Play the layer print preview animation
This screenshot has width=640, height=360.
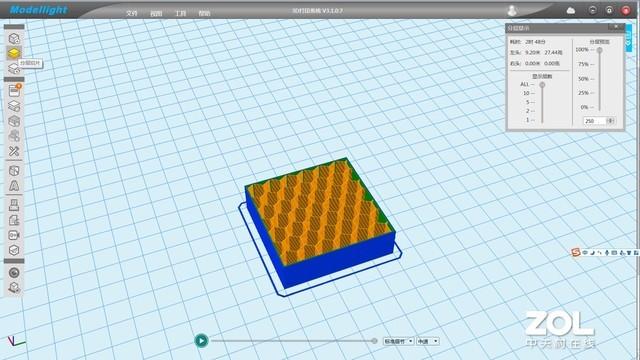(201, 340)
